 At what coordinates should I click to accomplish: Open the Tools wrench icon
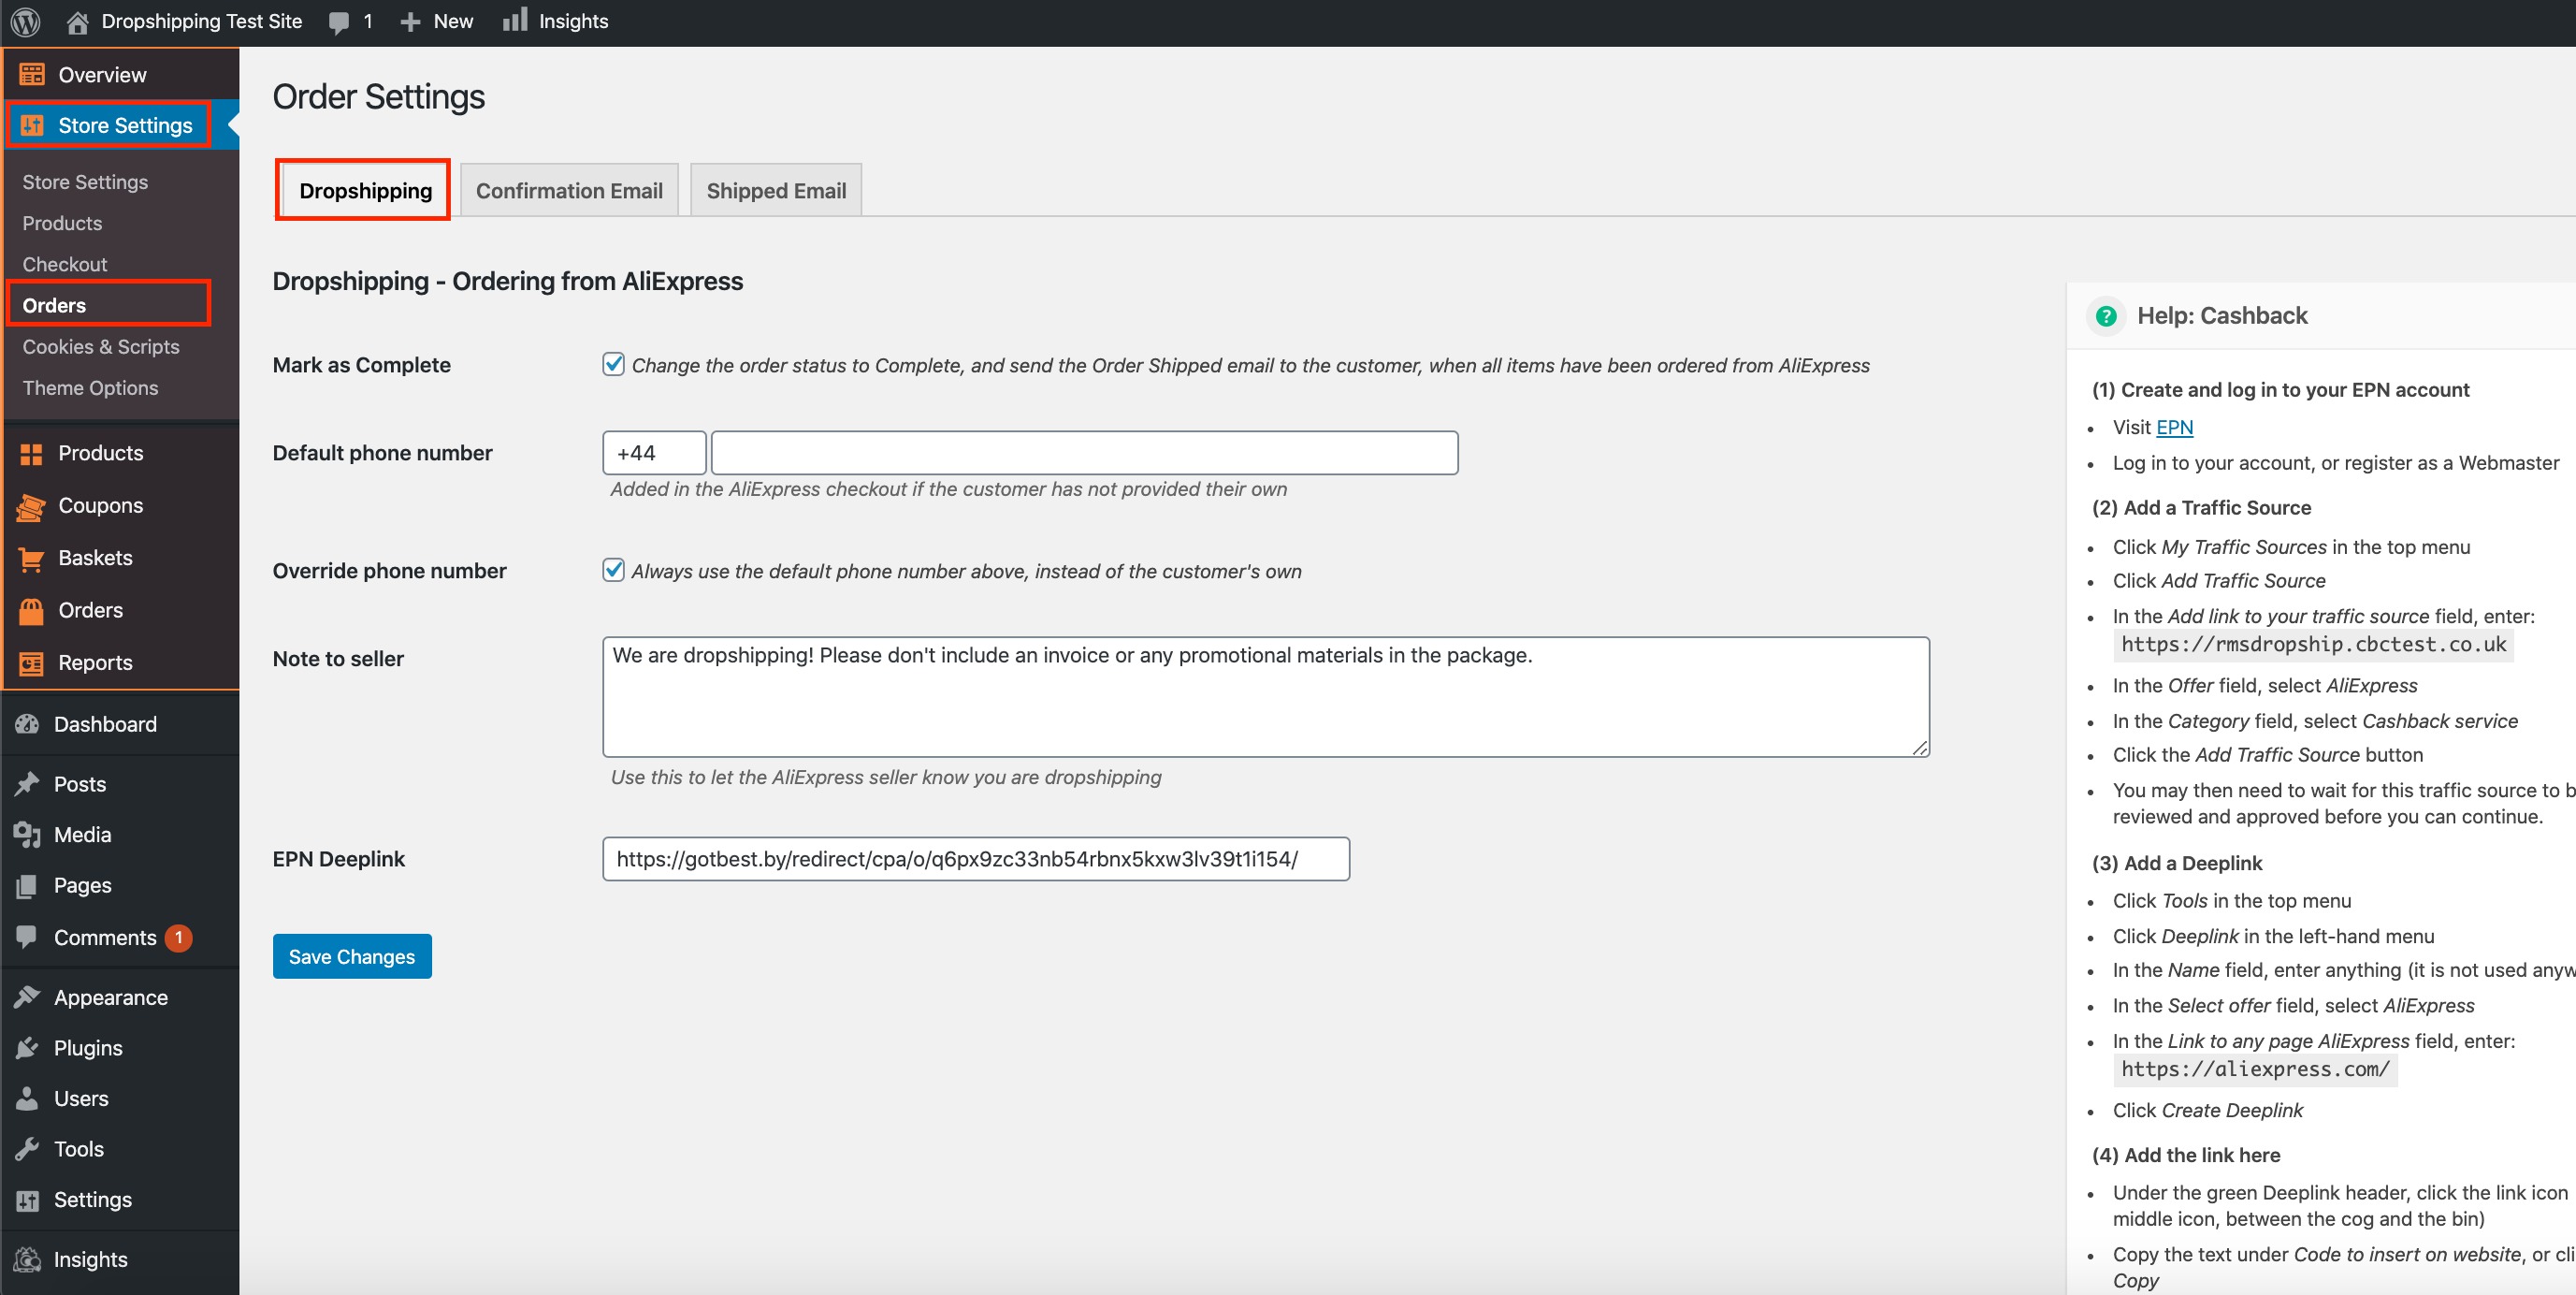(x=27, y=1149)
